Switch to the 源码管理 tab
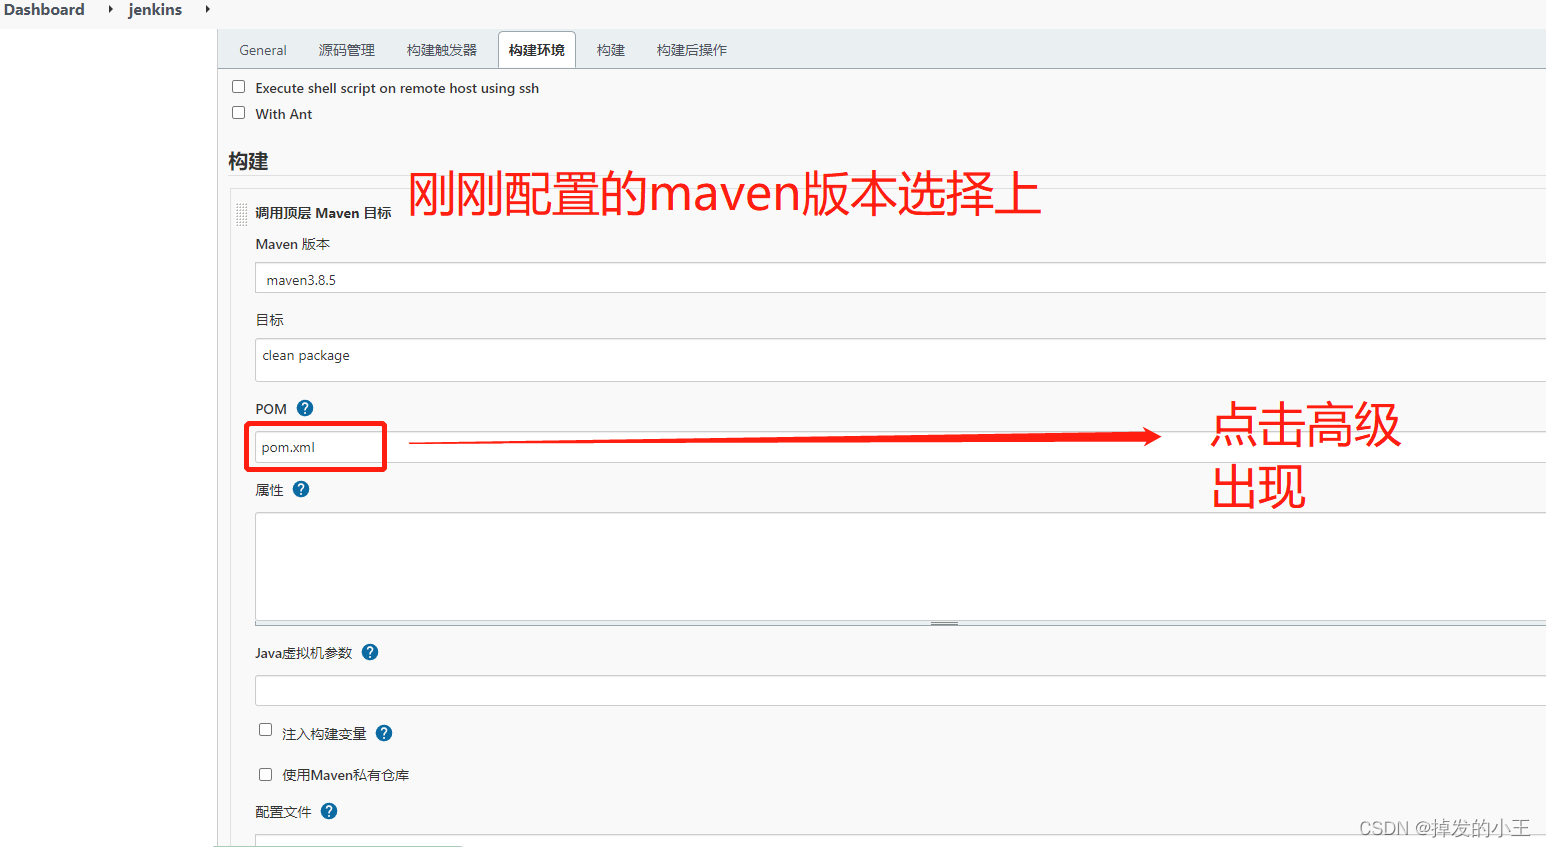This screenshot has width=1546, height=847. coord(347,50)
